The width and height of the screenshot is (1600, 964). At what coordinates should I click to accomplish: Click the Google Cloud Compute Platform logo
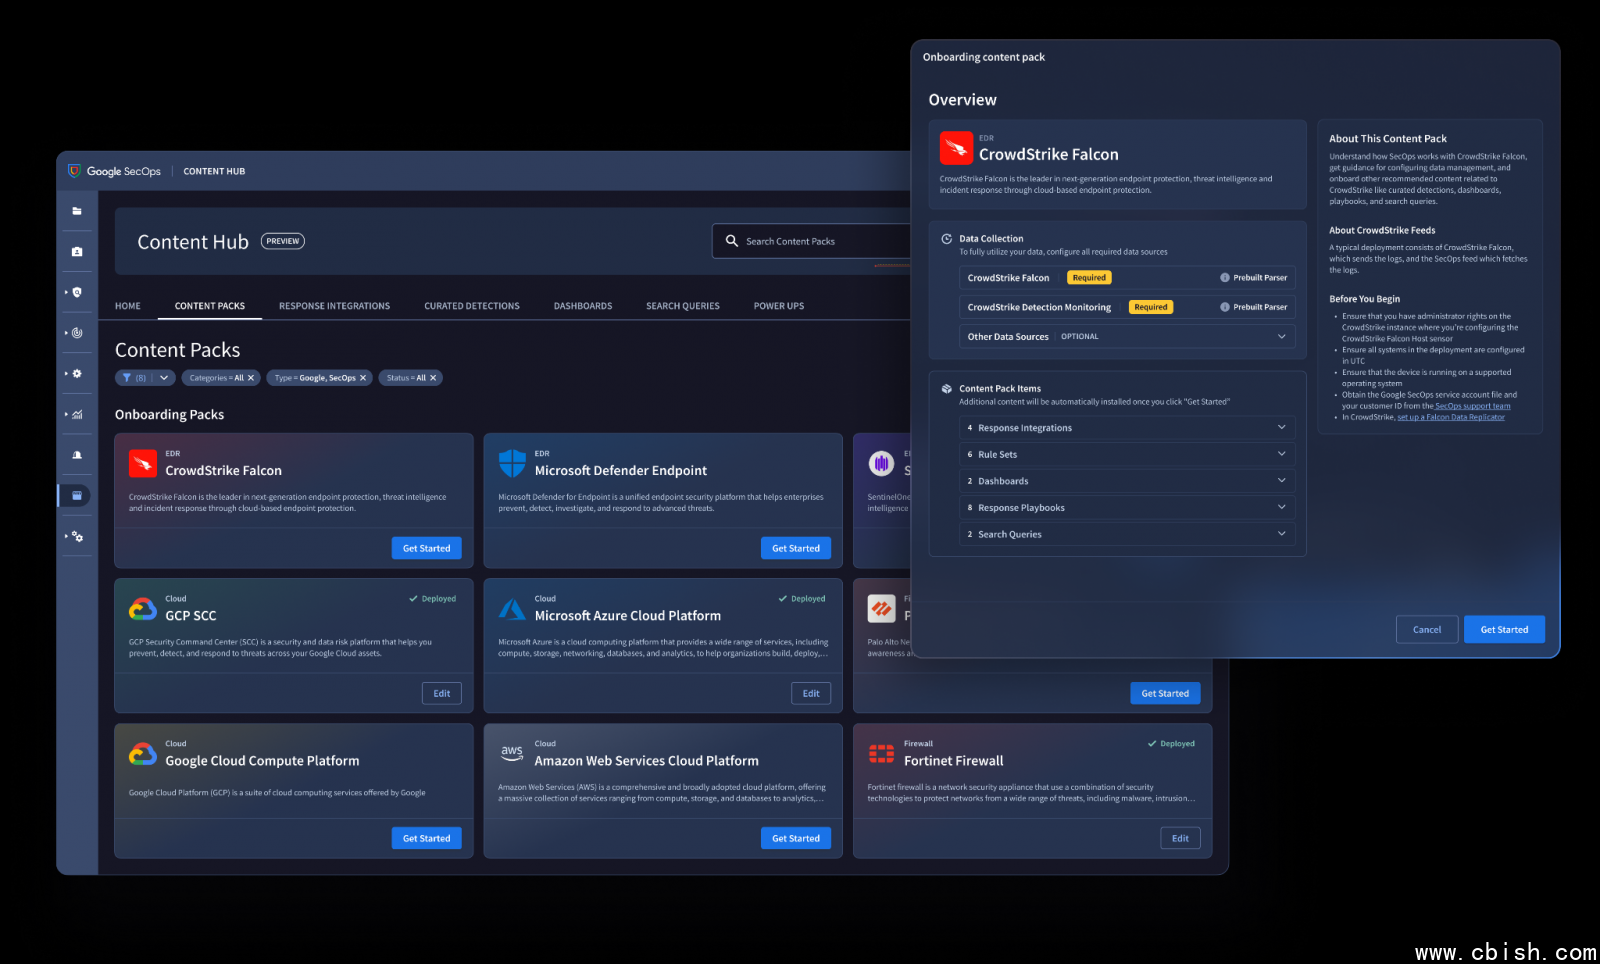(143, 753)
